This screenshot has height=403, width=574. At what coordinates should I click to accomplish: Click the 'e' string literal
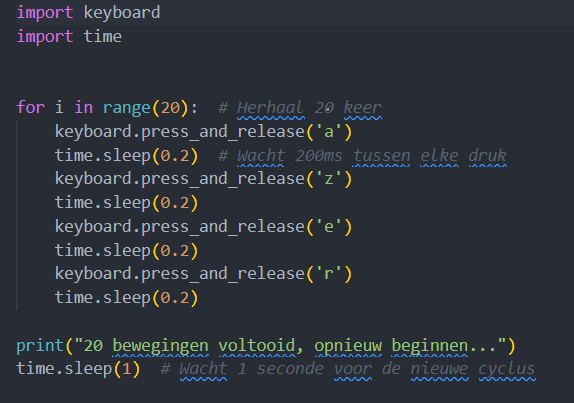[x=329, y=227]
